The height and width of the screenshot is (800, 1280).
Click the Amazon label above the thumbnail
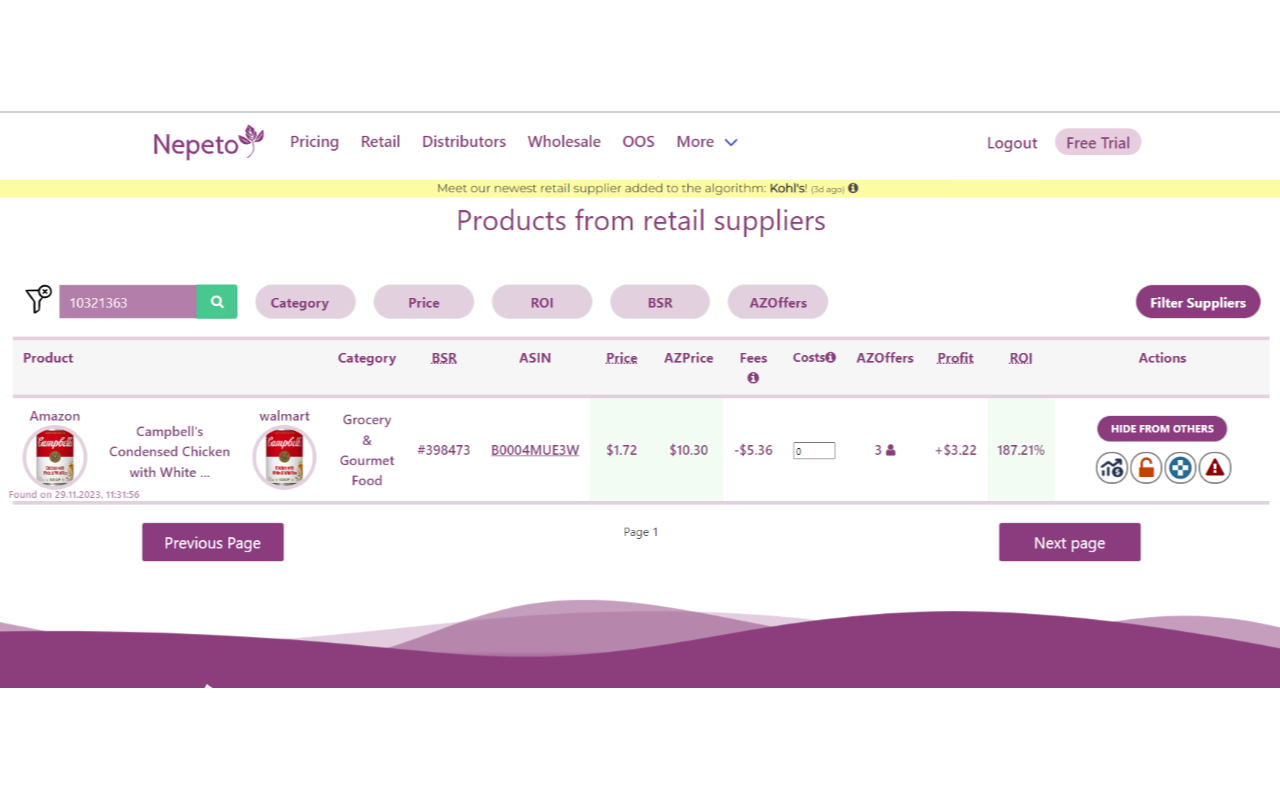click(x=55, y=416)
